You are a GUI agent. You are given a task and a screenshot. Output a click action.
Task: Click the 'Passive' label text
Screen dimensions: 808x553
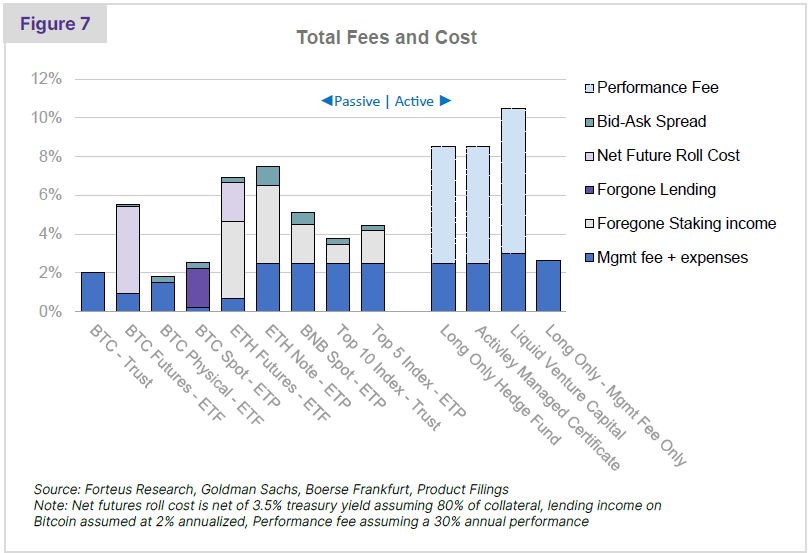click(x=357, y=101)
